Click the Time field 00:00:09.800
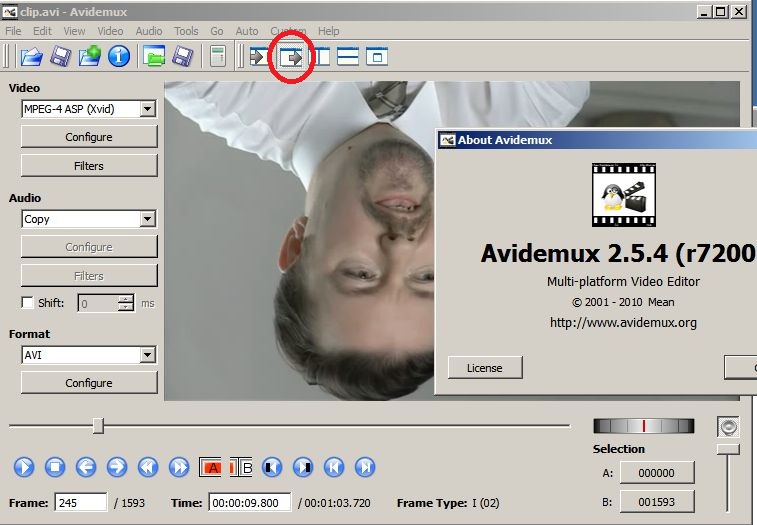This screenshot has height=525, width=757. tap(250, 503)
